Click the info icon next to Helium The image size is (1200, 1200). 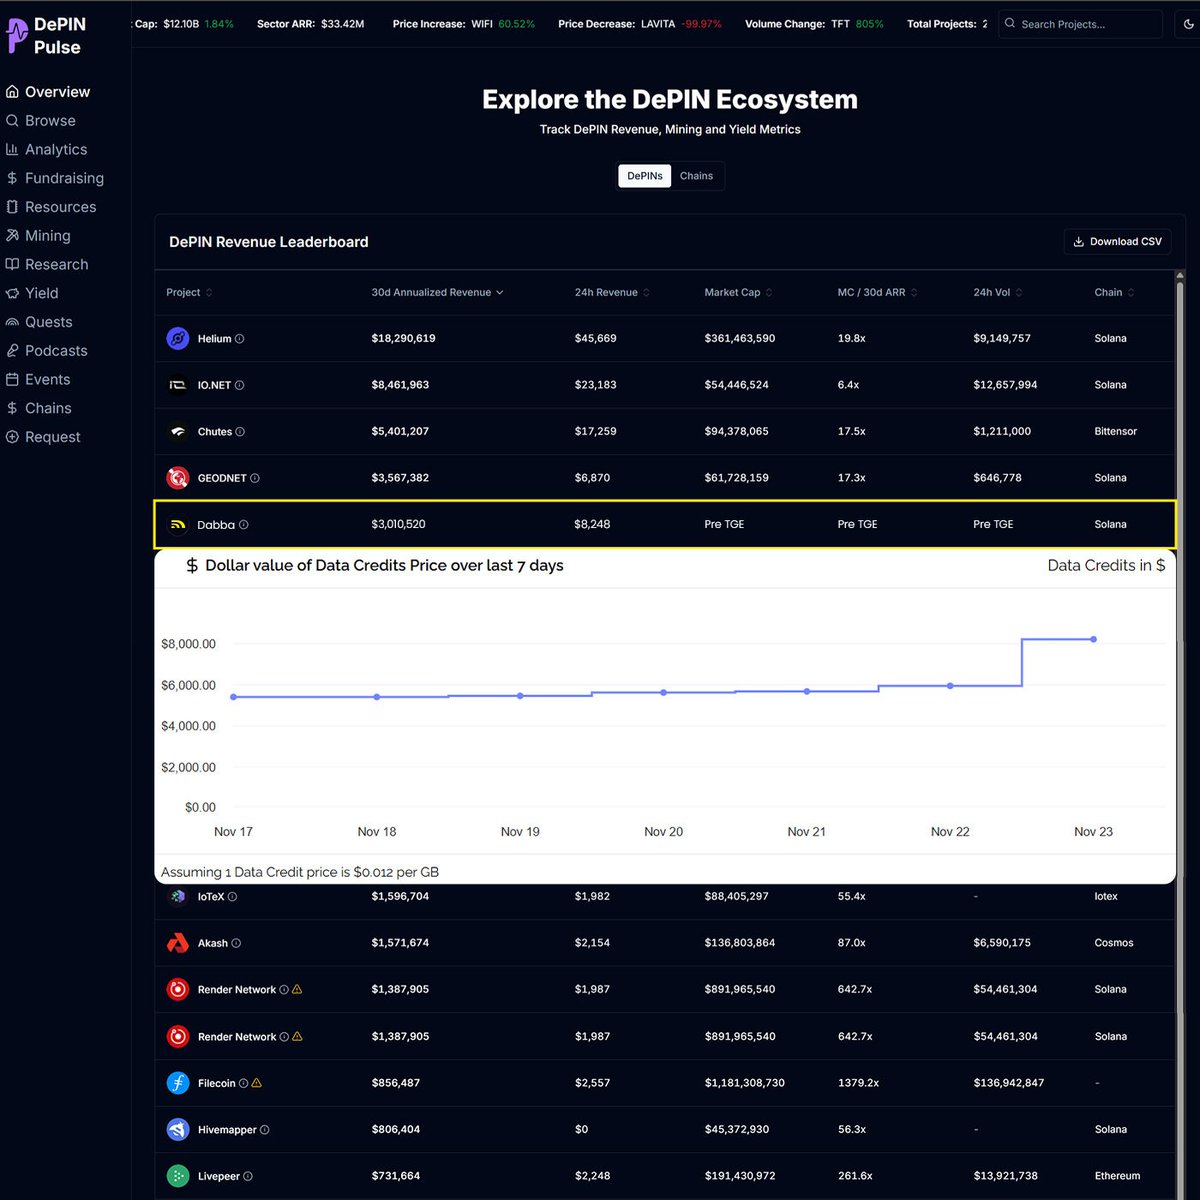239,339
